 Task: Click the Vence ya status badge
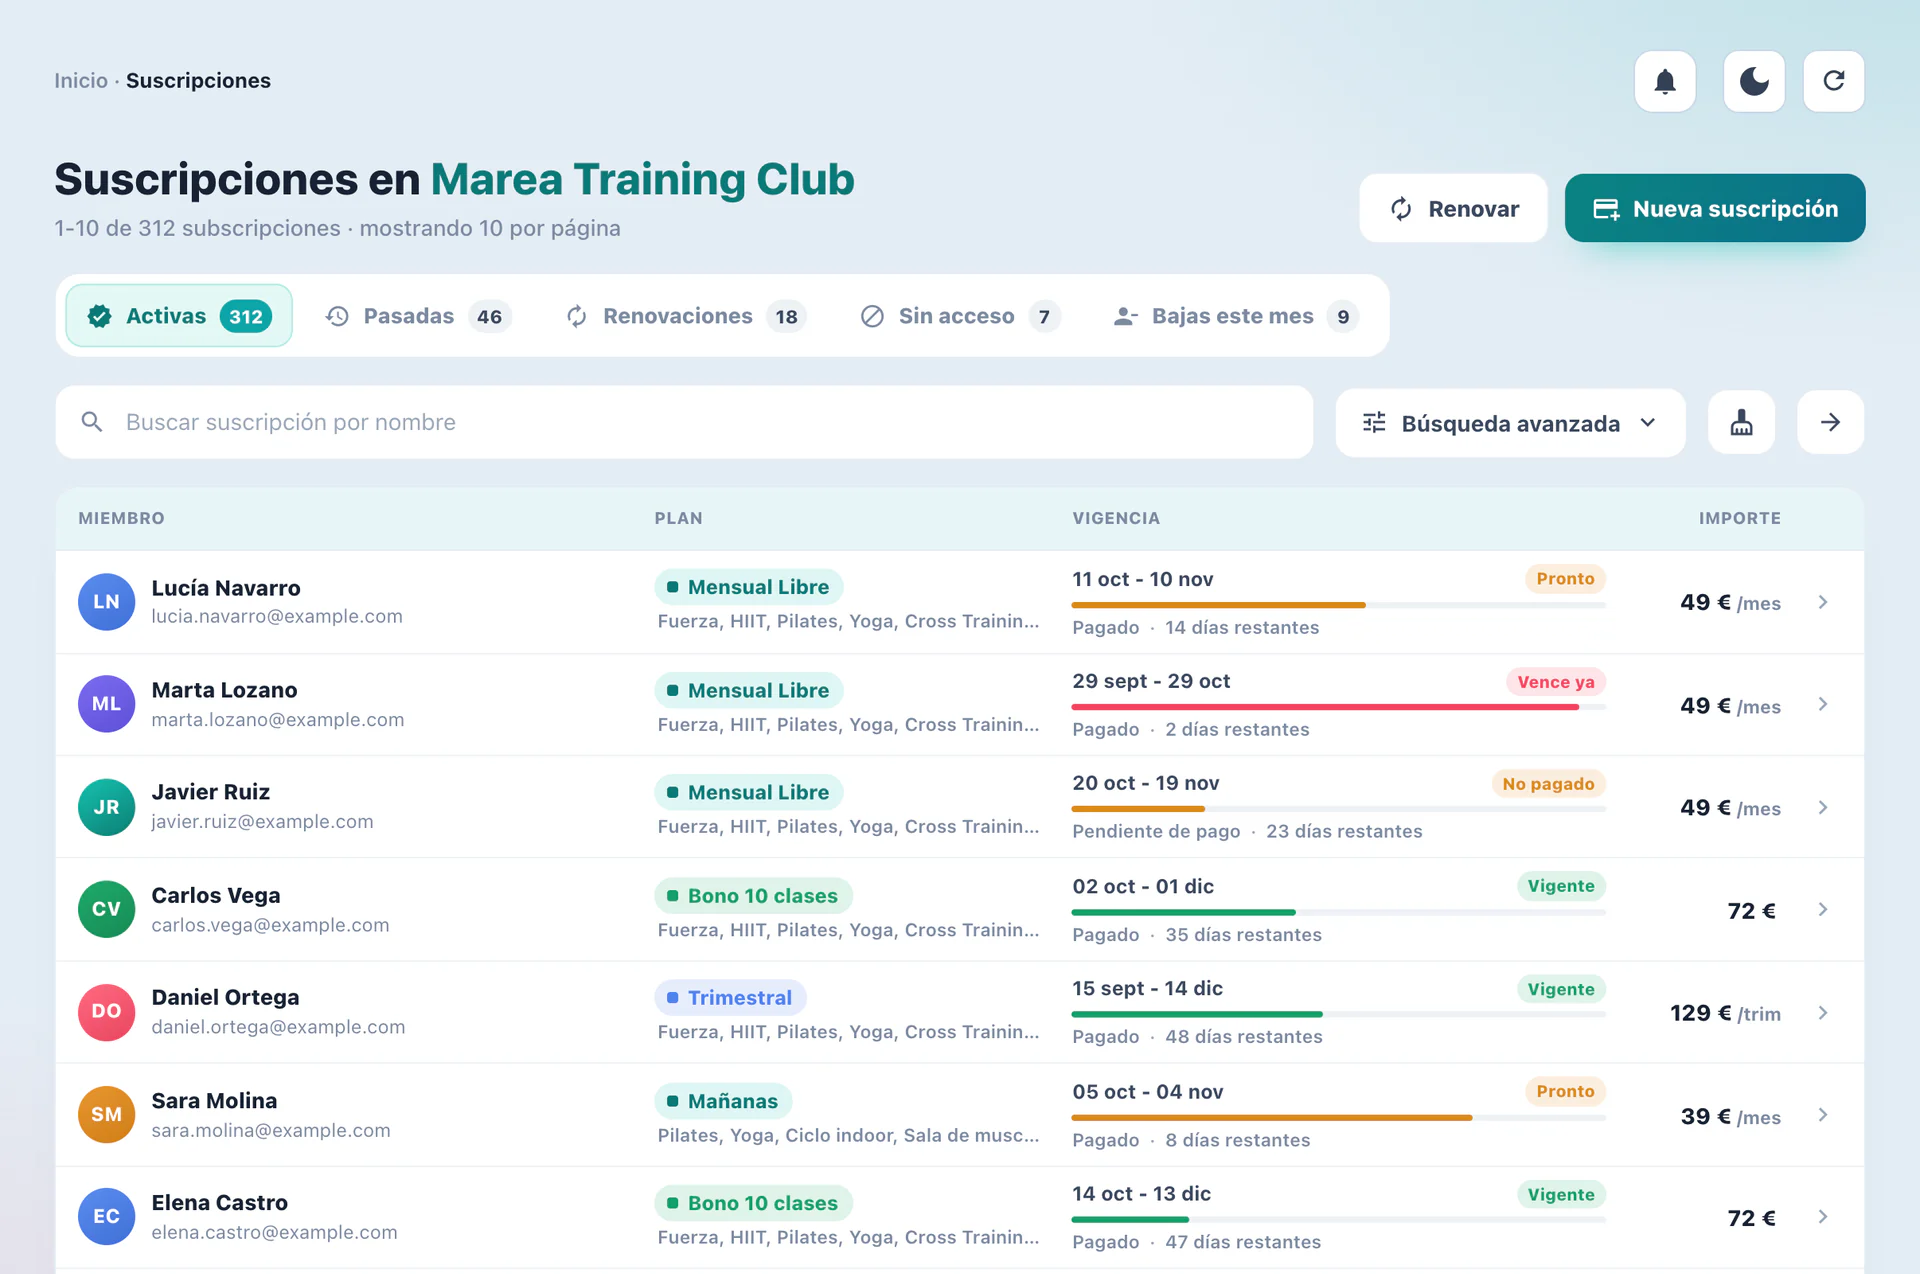[1556, 682]
